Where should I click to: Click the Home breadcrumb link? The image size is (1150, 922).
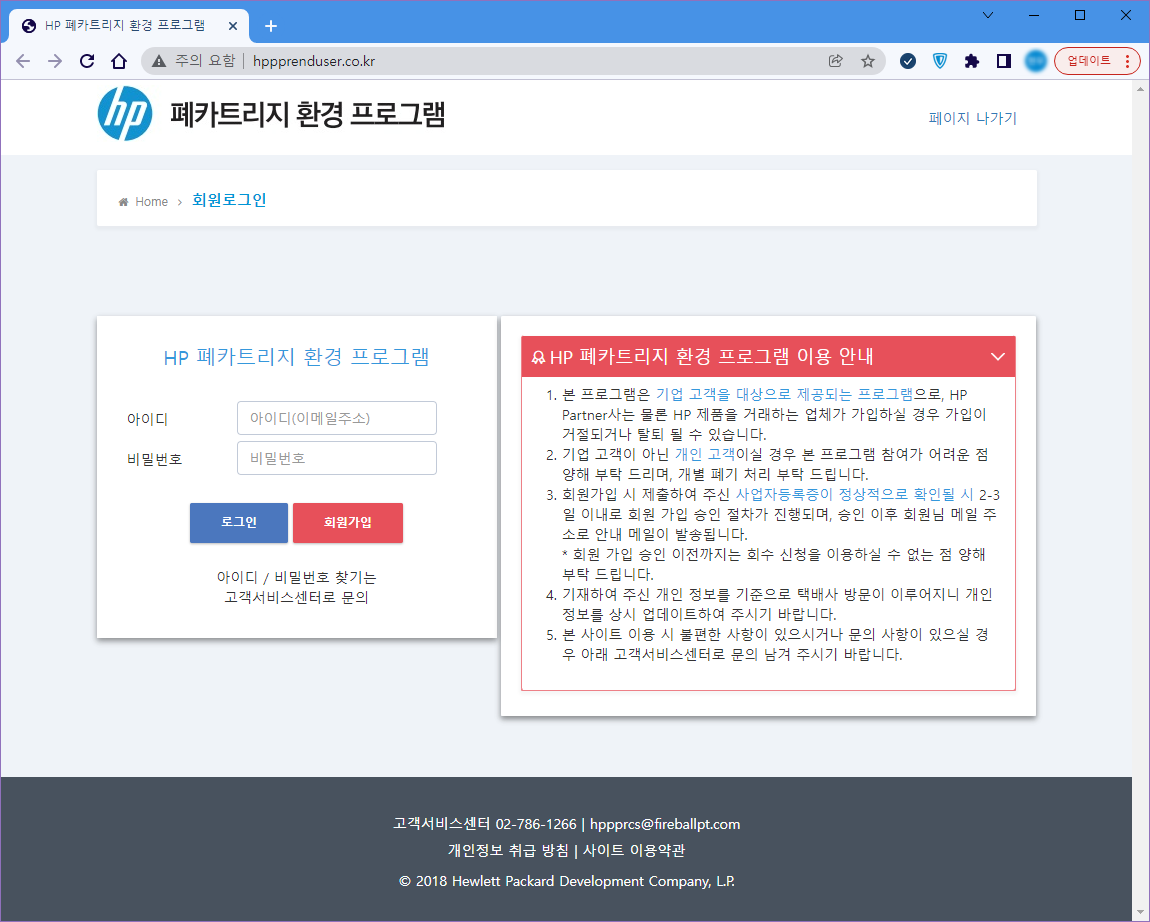151,202
